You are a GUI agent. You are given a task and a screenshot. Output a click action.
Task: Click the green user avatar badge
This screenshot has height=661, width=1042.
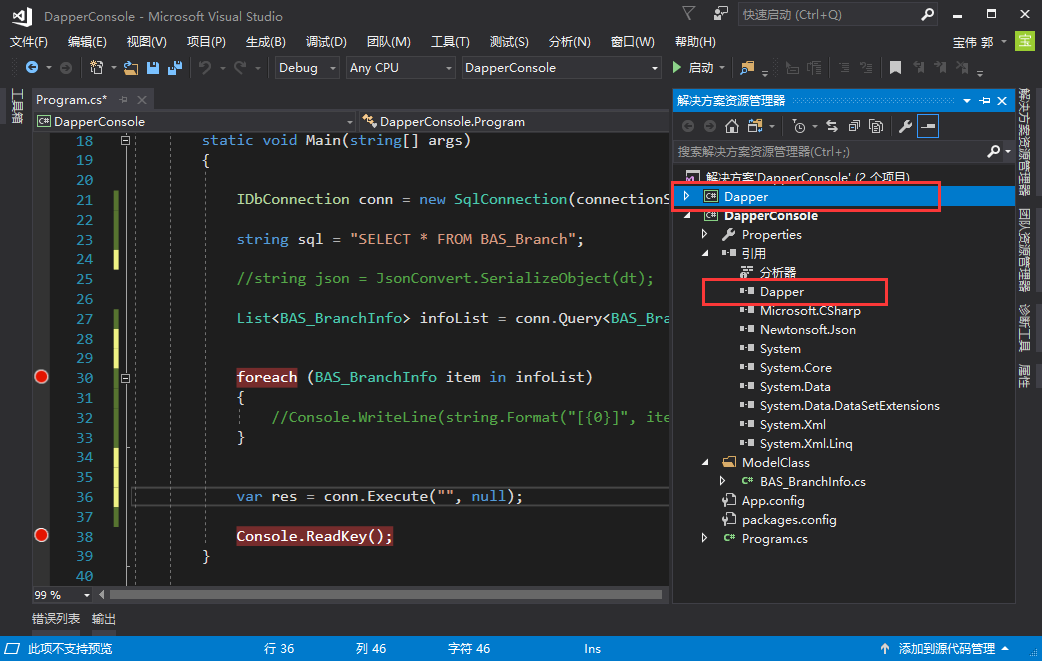click(1025, 41)
